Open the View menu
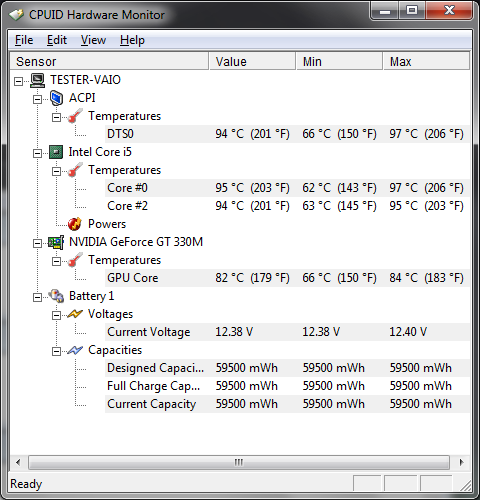Image resolution: width=481 pixels, height=502 pixels. point(93,40)
